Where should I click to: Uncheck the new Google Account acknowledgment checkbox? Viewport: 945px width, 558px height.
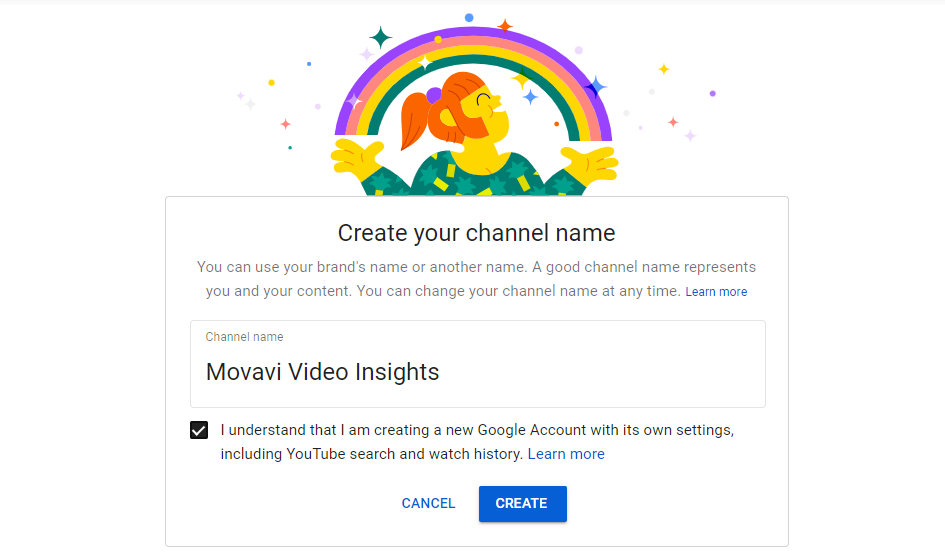pyautogui.click(x=199, y=430)
